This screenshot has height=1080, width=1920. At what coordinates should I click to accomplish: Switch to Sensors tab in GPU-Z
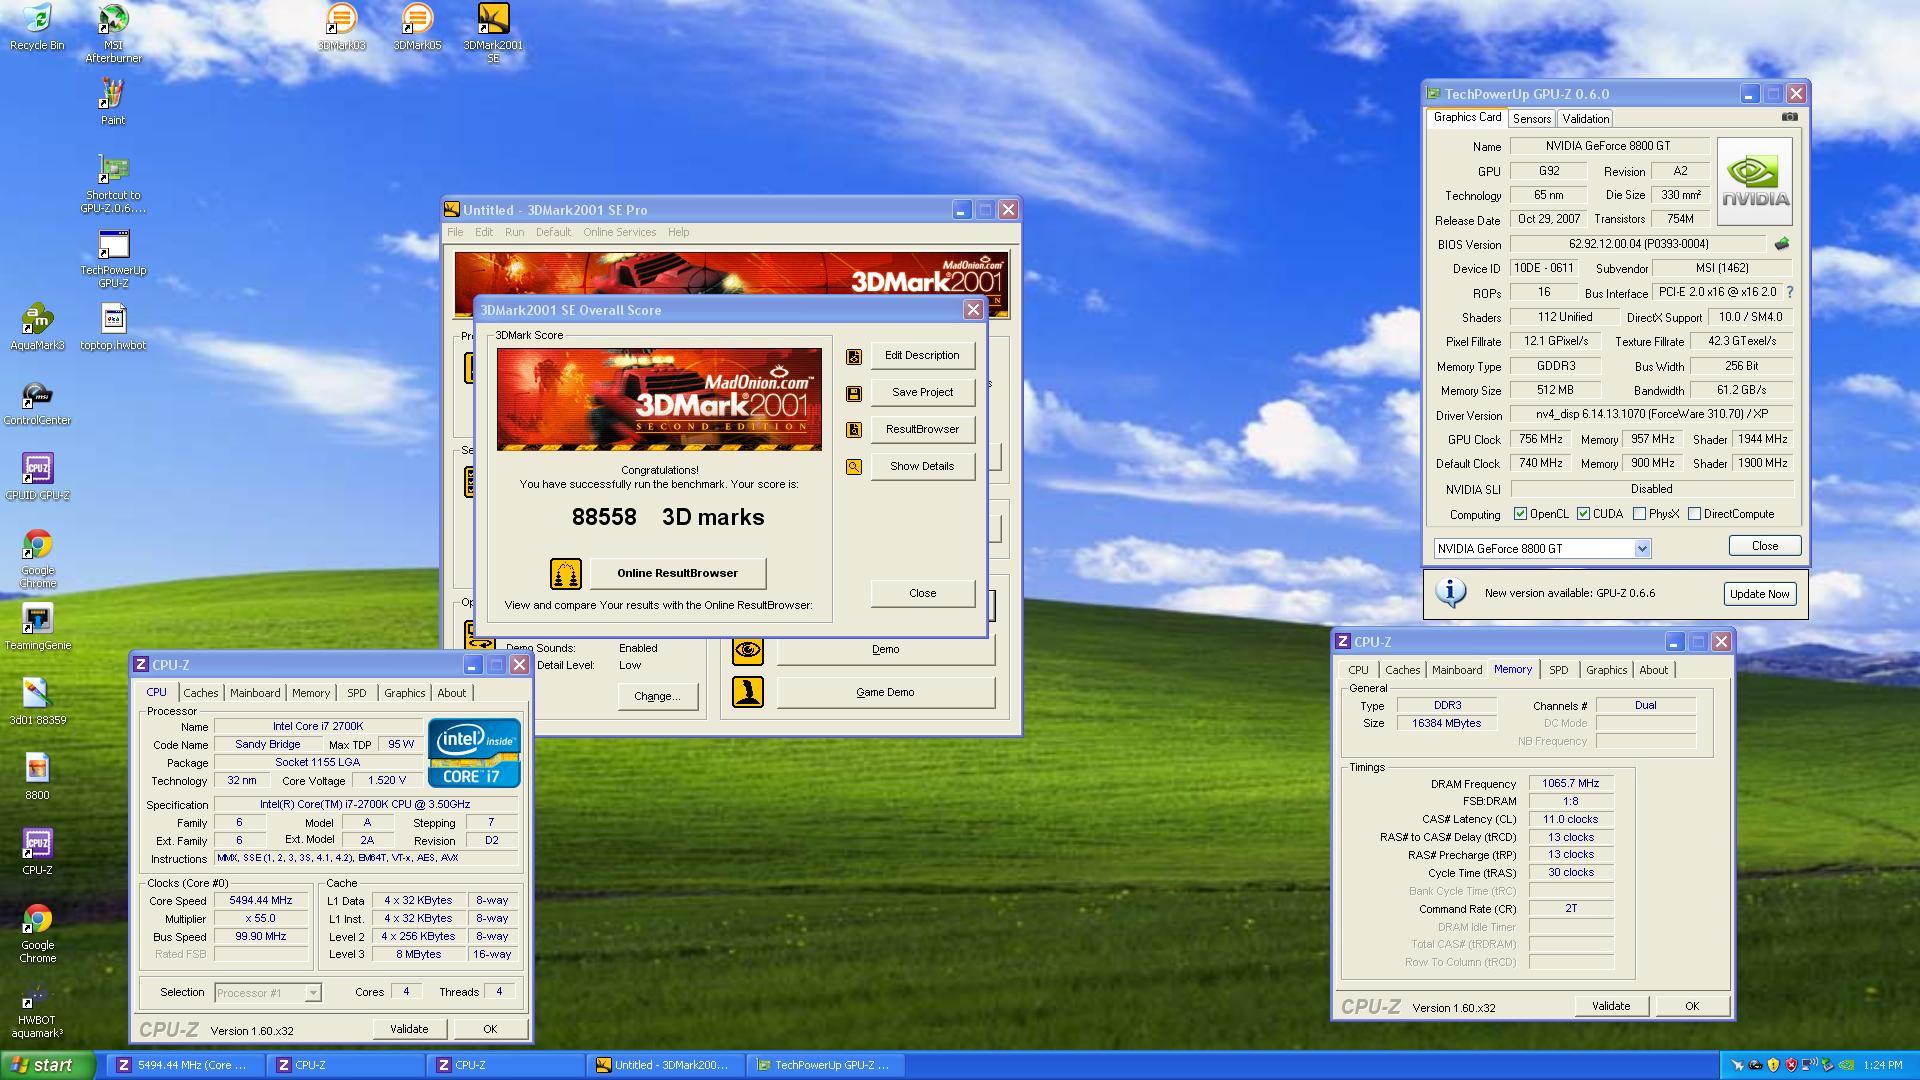1531,119
